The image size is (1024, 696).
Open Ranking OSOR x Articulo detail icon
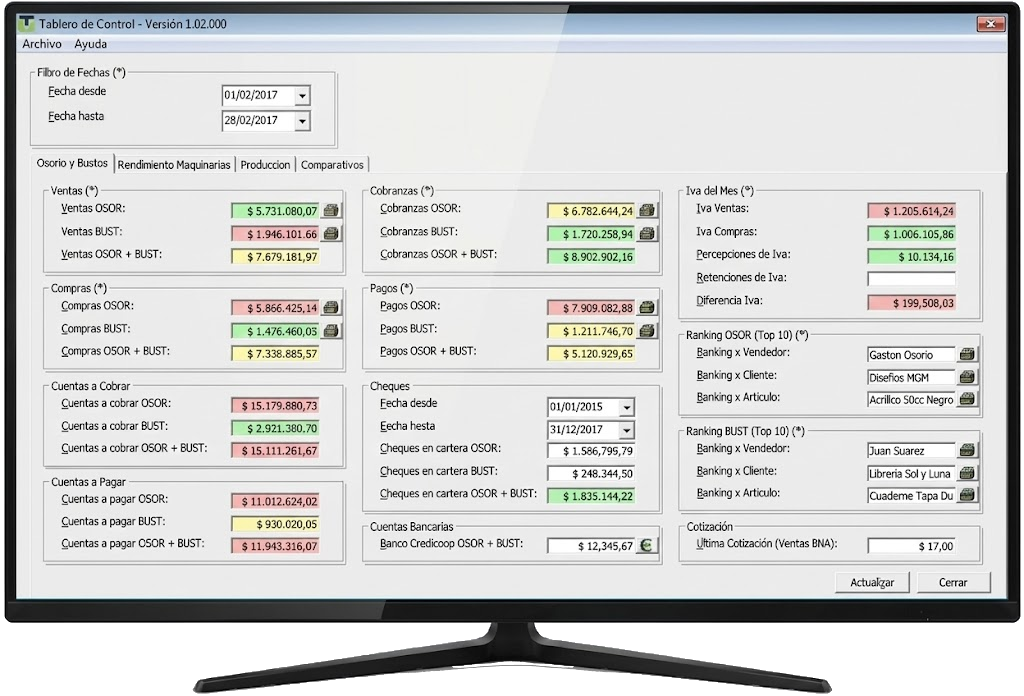coord(967,399)
